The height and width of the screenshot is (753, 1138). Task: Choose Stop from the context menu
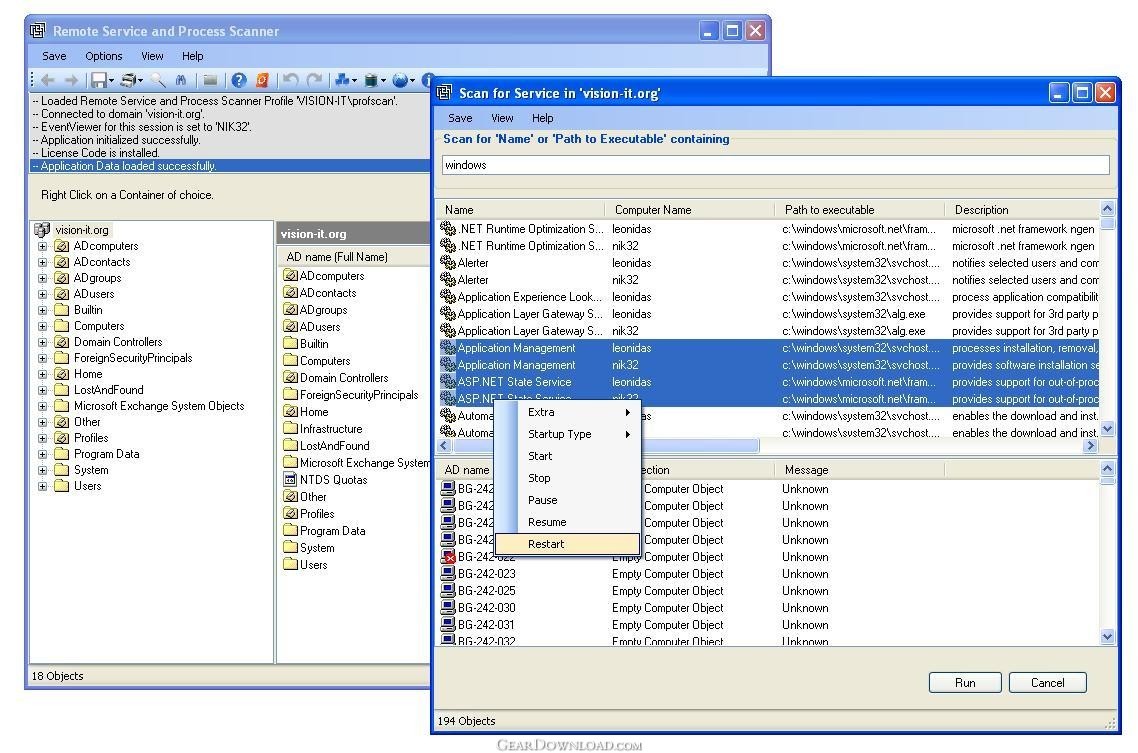568,478
